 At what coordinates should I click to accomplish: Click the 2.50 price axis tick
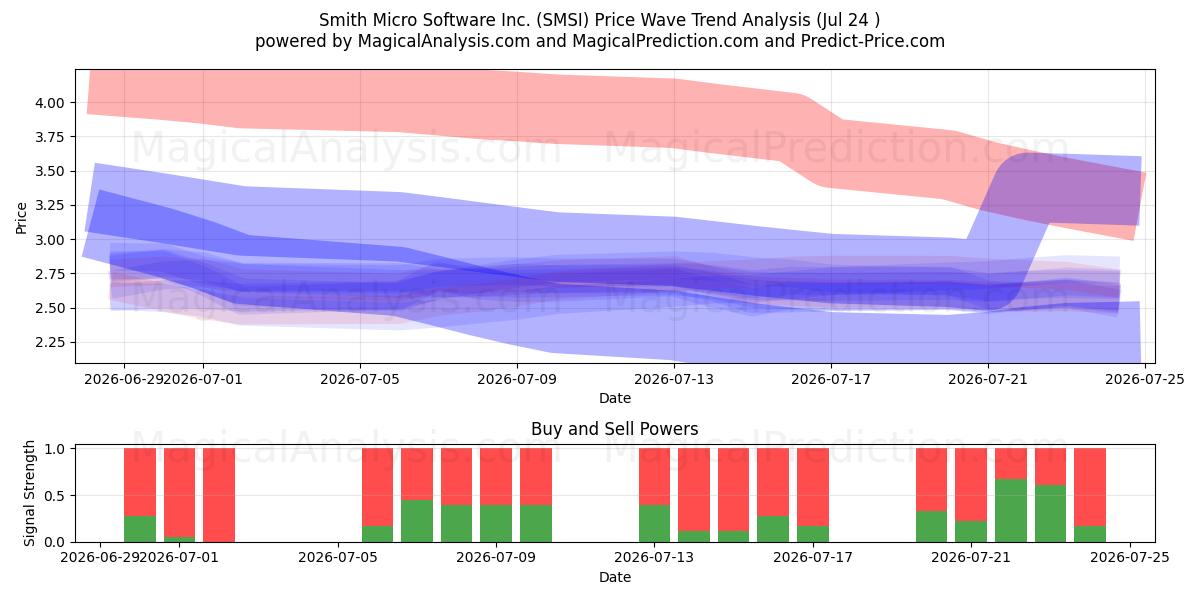pyautogui.click(x=52, y=308)
